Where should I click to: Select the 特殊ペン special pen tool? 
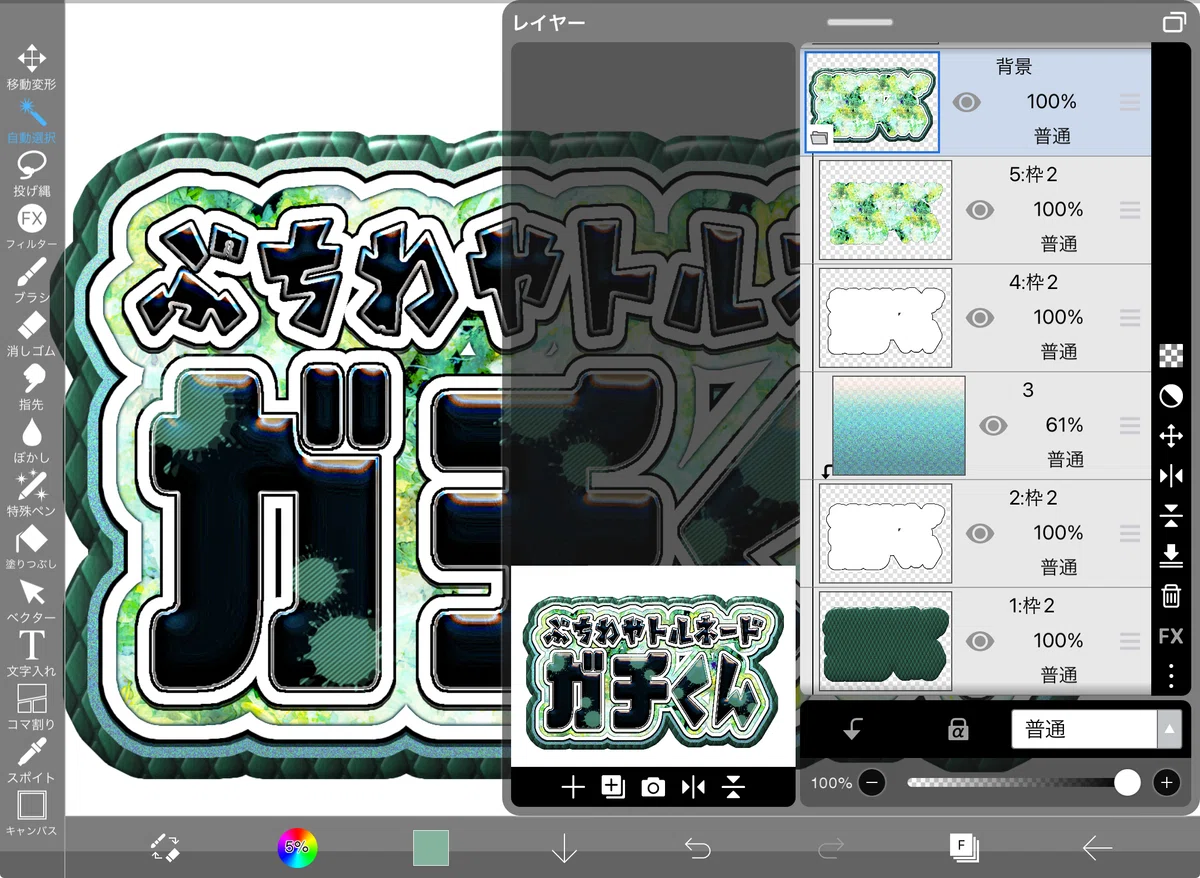[32, 493]
